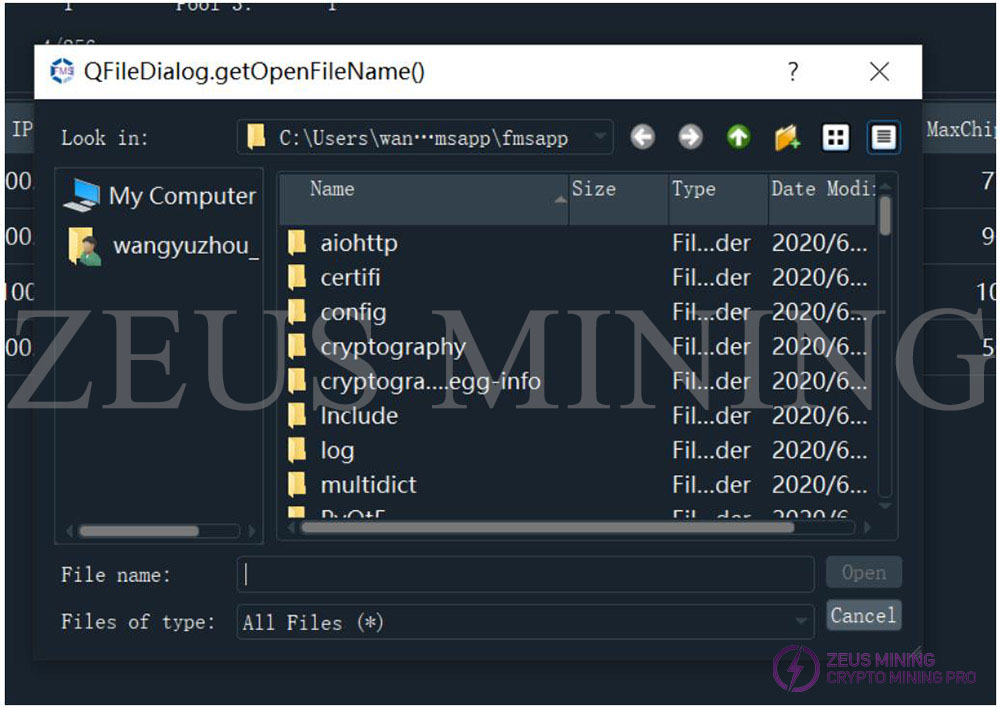1000x708 pixels.
Task: Click the Open button
Action: 863,572
